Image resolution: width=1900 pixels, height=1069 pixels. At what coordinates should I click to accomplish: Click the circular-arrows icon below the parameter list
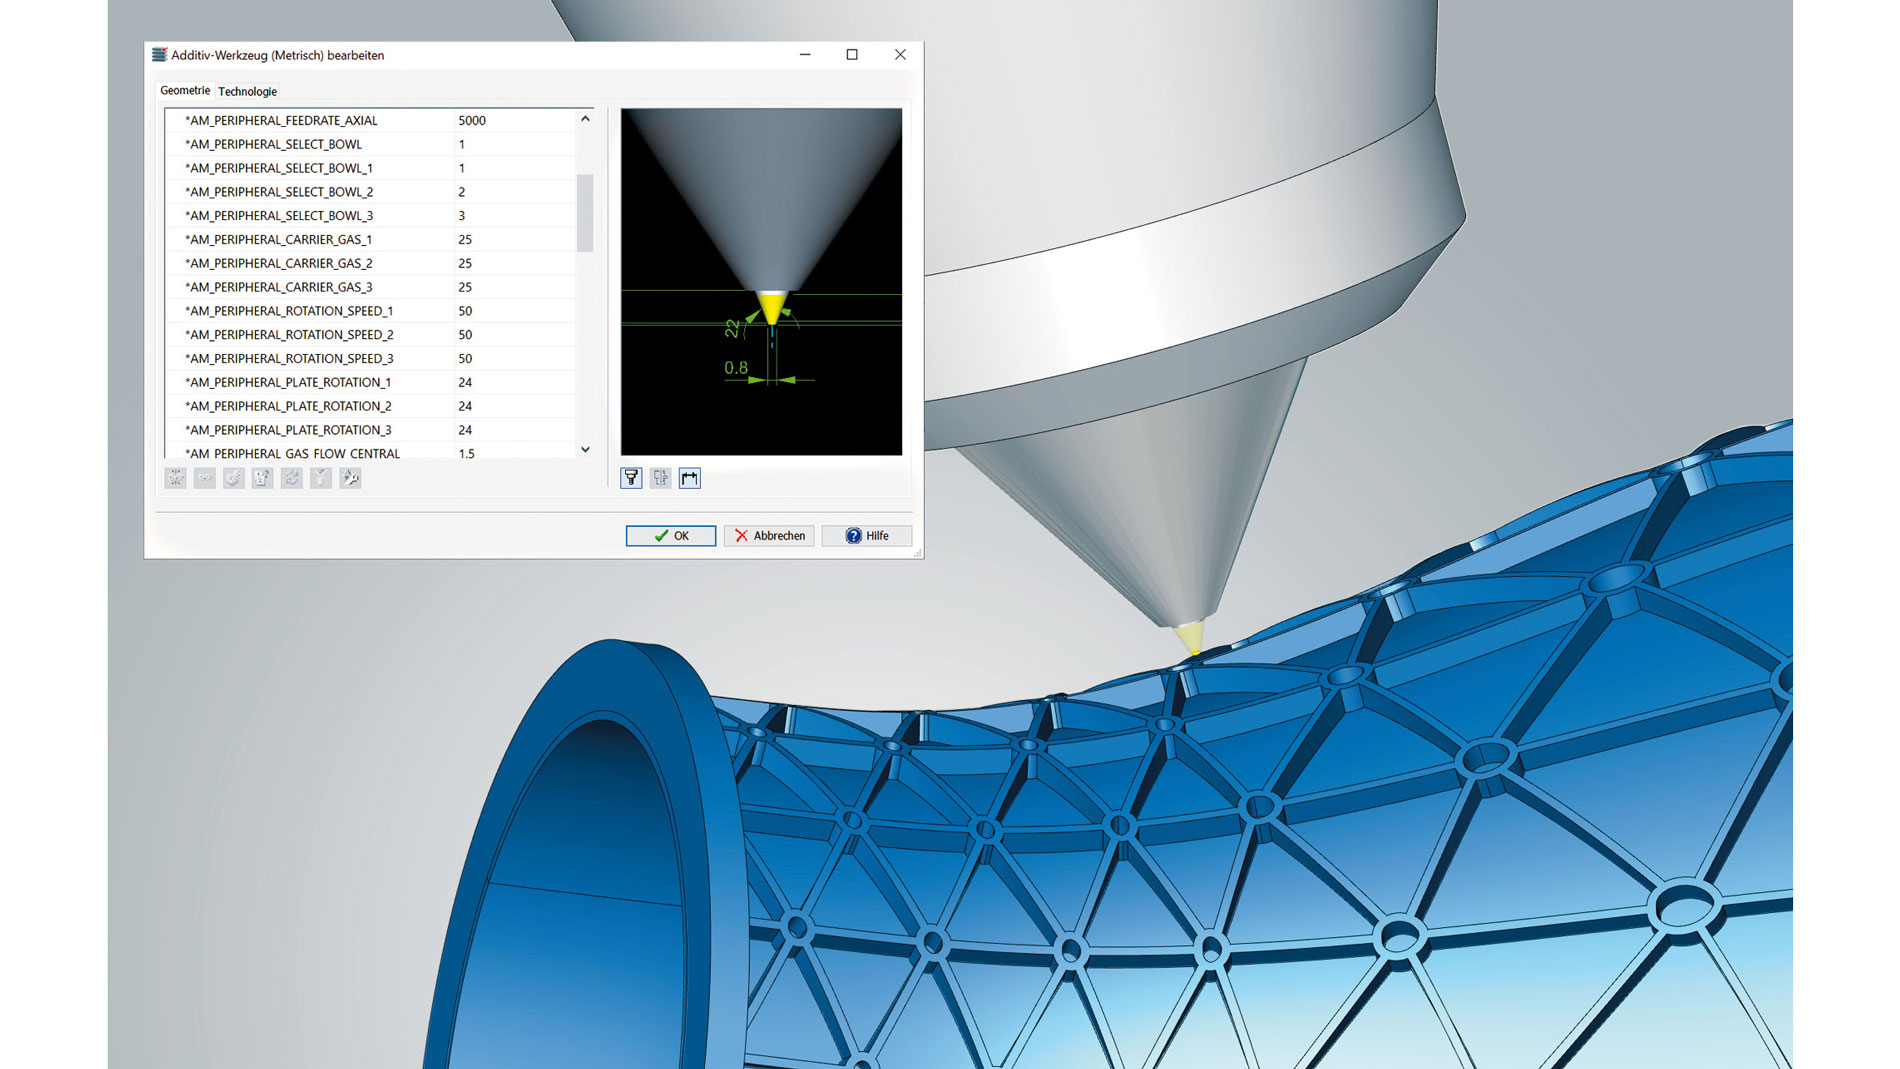coord(291,478)
